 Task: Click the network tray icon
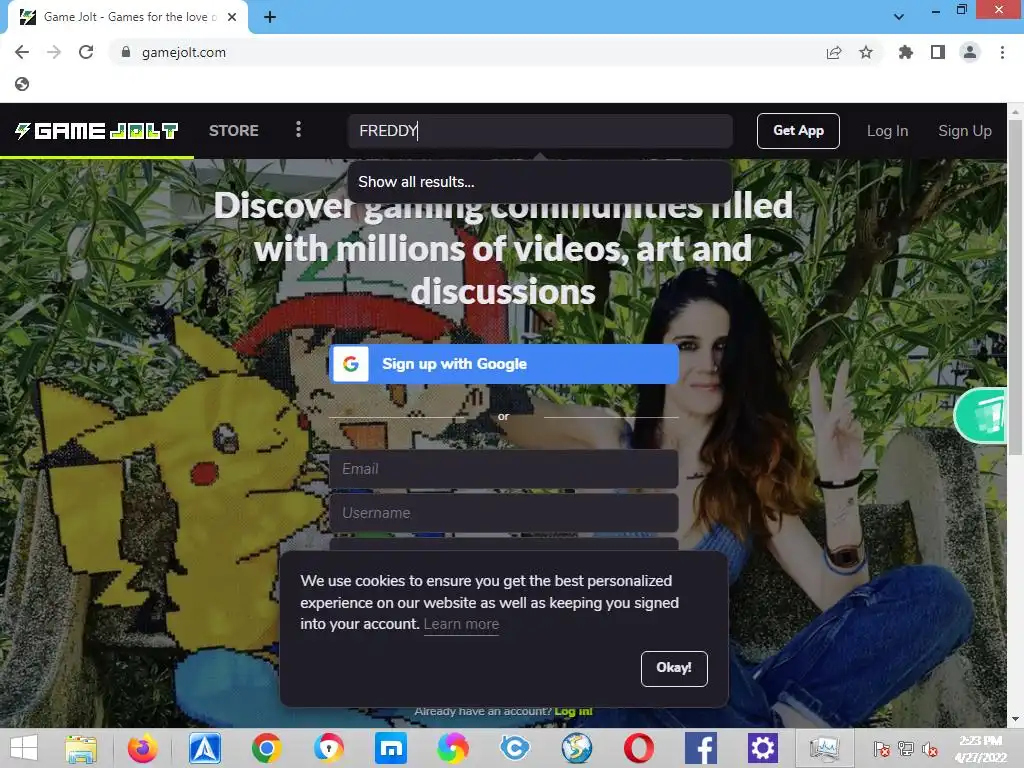[x=905, y=749]
